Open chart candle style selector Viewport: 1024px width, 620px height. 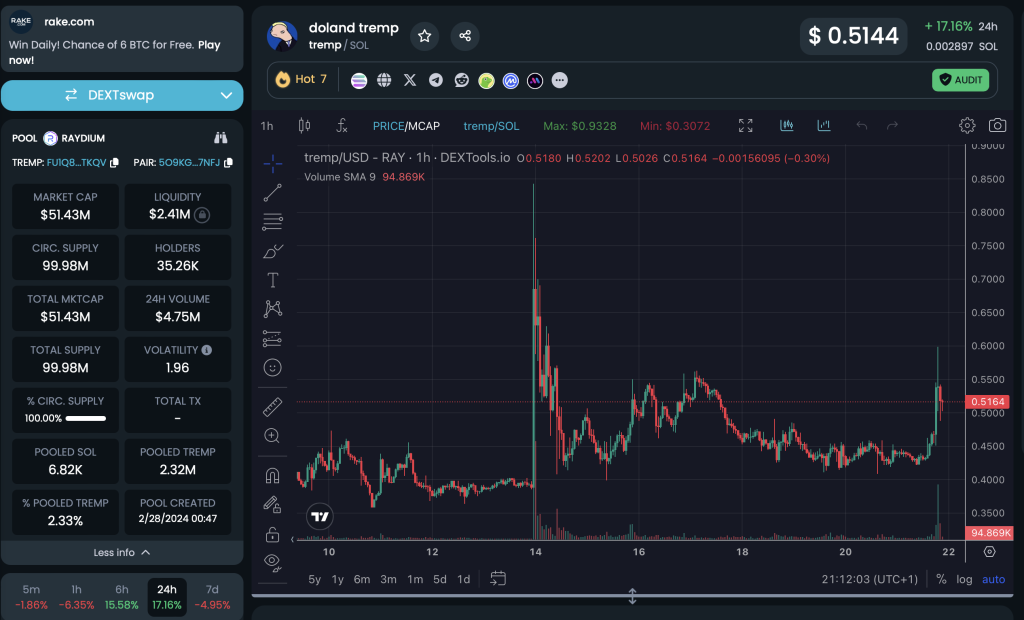[304, 126]
